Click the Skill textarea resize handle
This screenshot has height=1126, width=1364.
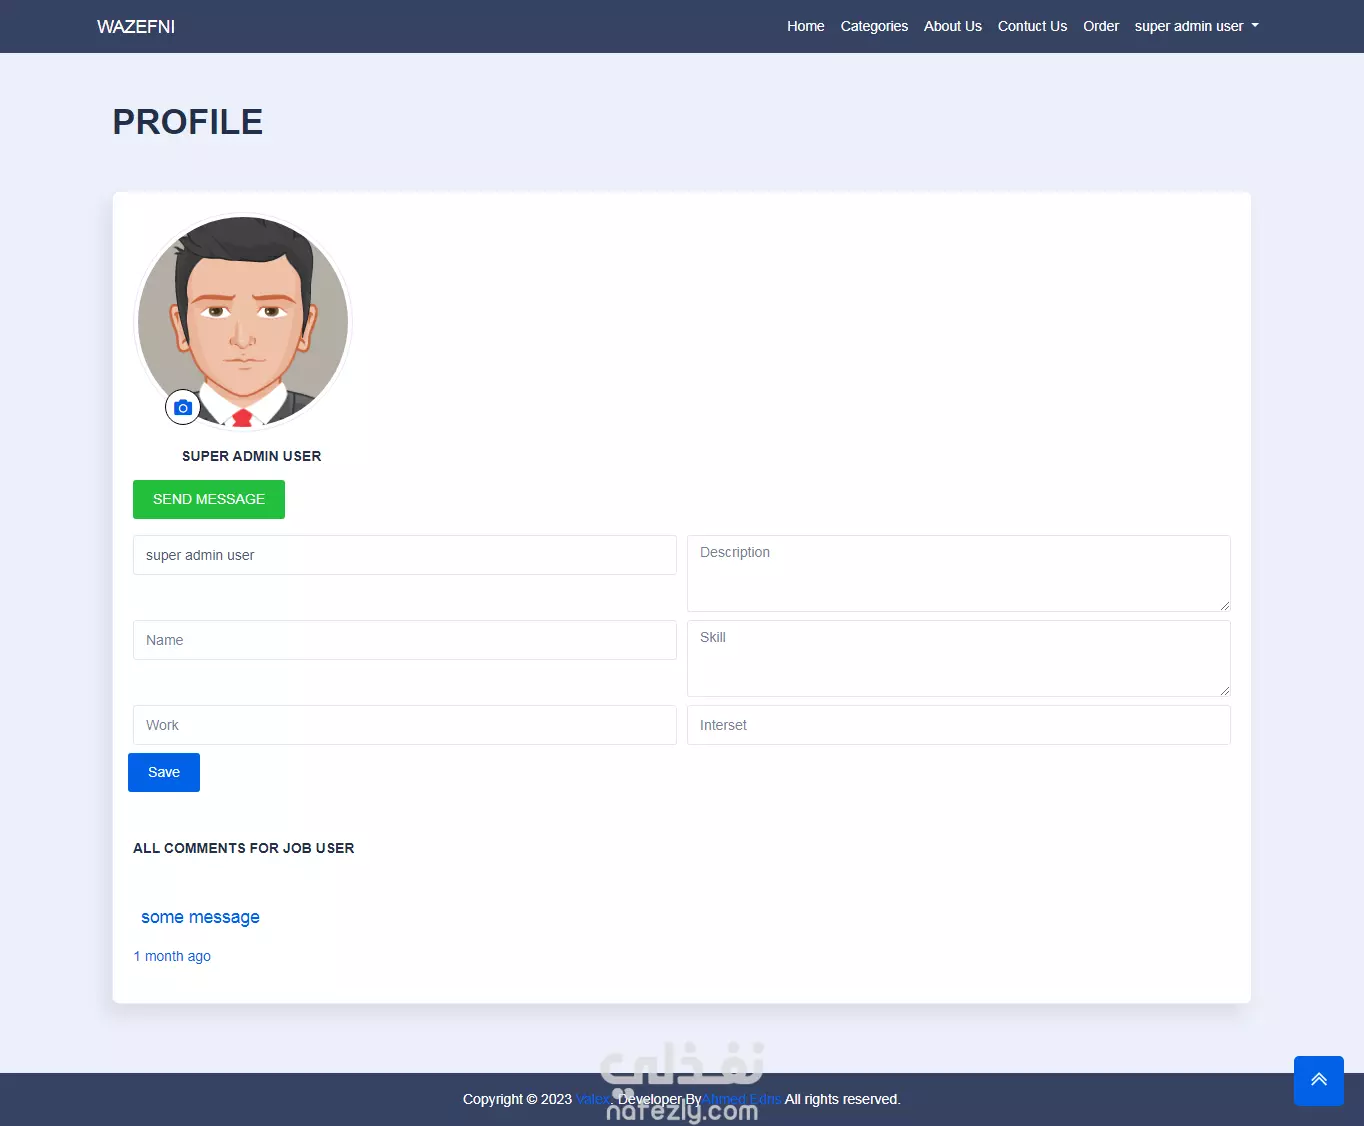[x=1224, y=690]
